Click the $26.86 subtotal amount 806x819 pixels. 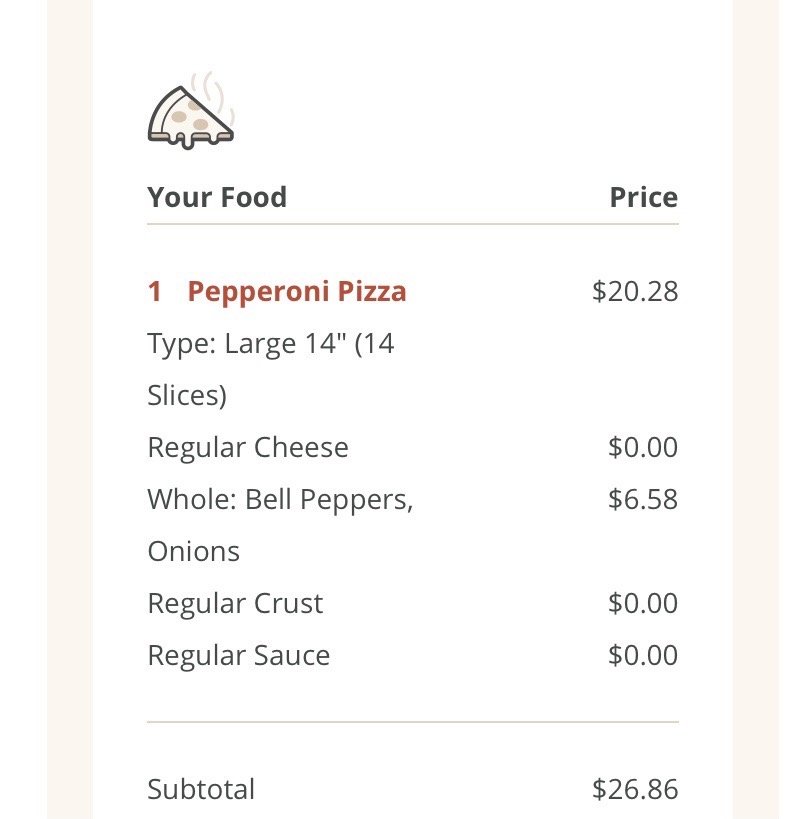[635, 789]
